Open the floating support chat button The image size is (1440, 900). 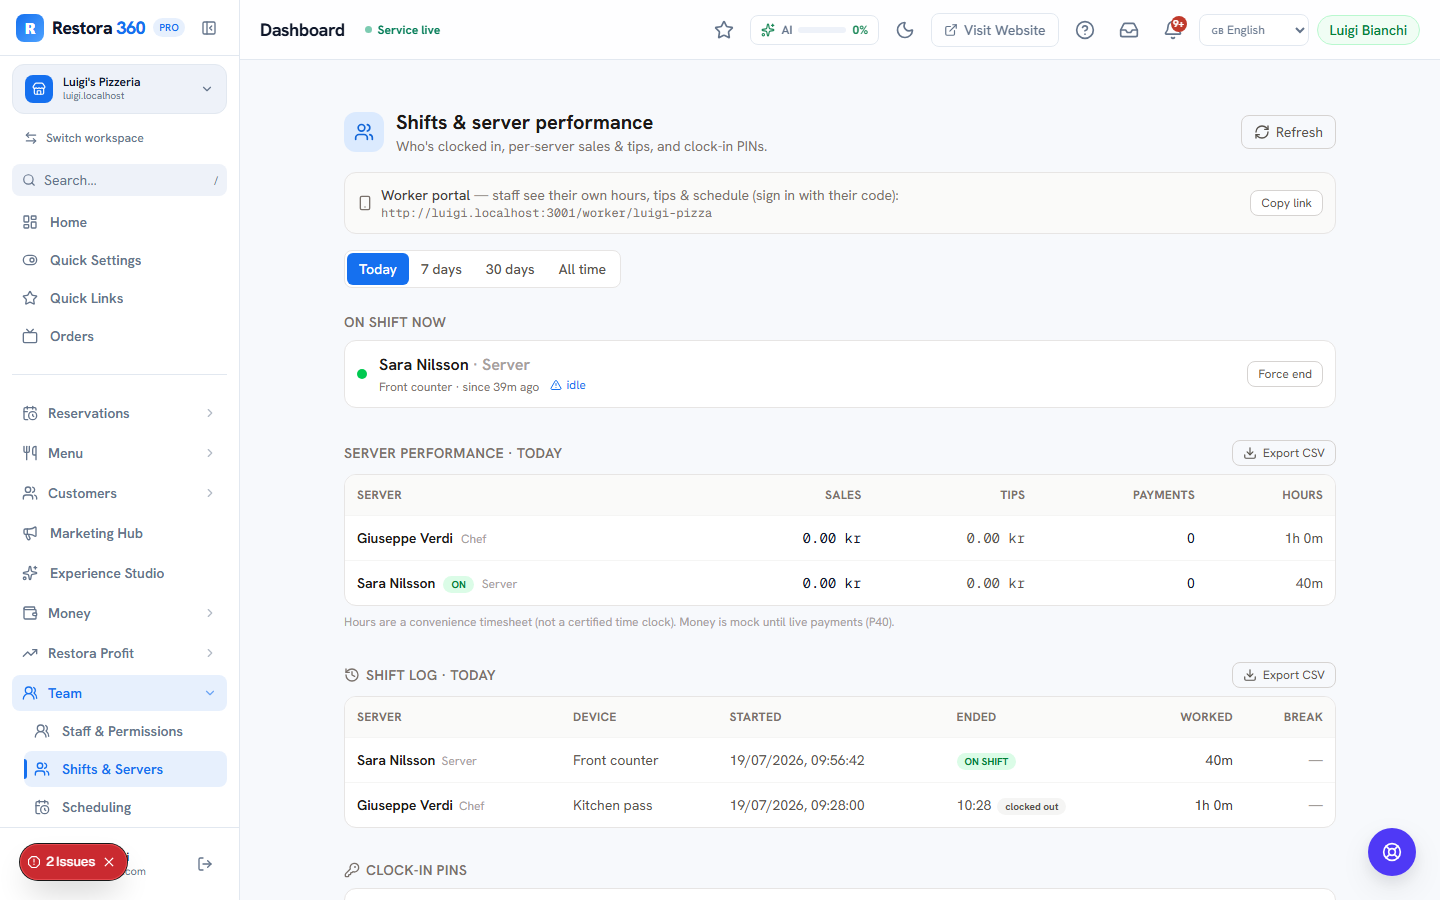(1392, 852)
